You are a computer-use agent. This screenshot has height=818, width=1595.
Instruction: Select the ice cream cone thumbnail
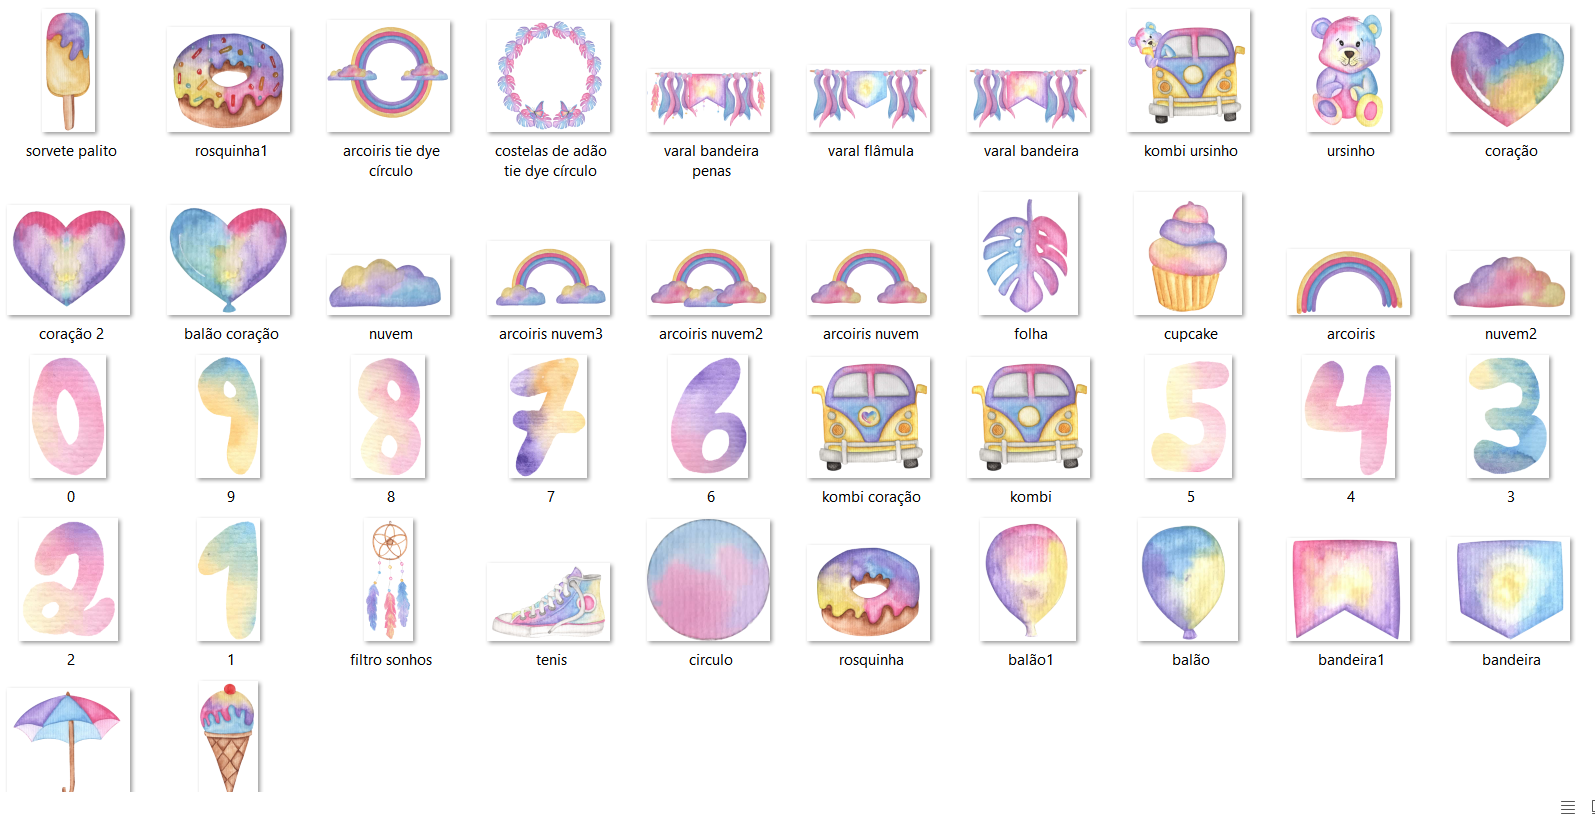point(229,738)
